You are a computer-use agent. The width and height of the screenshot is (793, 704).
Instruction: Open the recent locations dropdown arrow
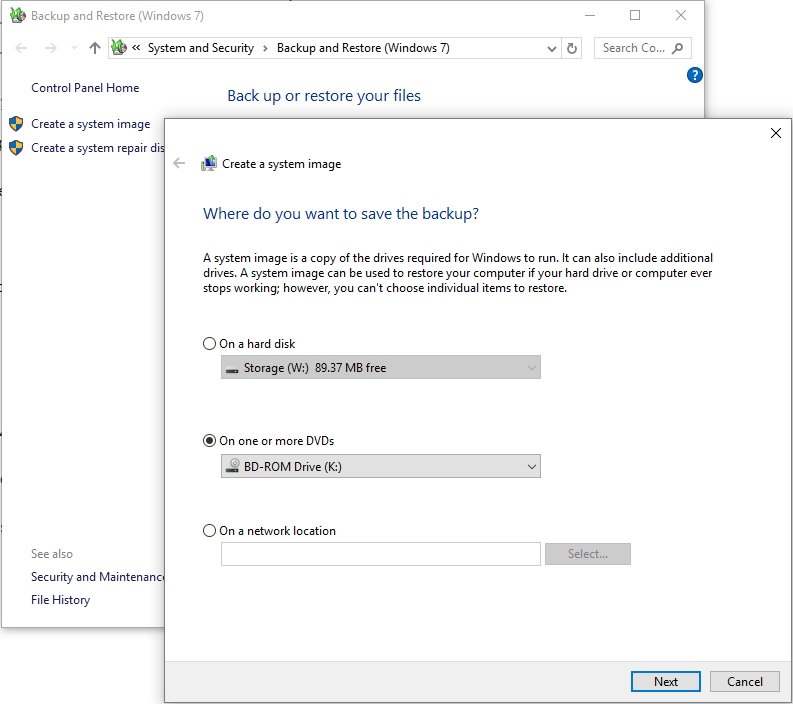point(74,48)
